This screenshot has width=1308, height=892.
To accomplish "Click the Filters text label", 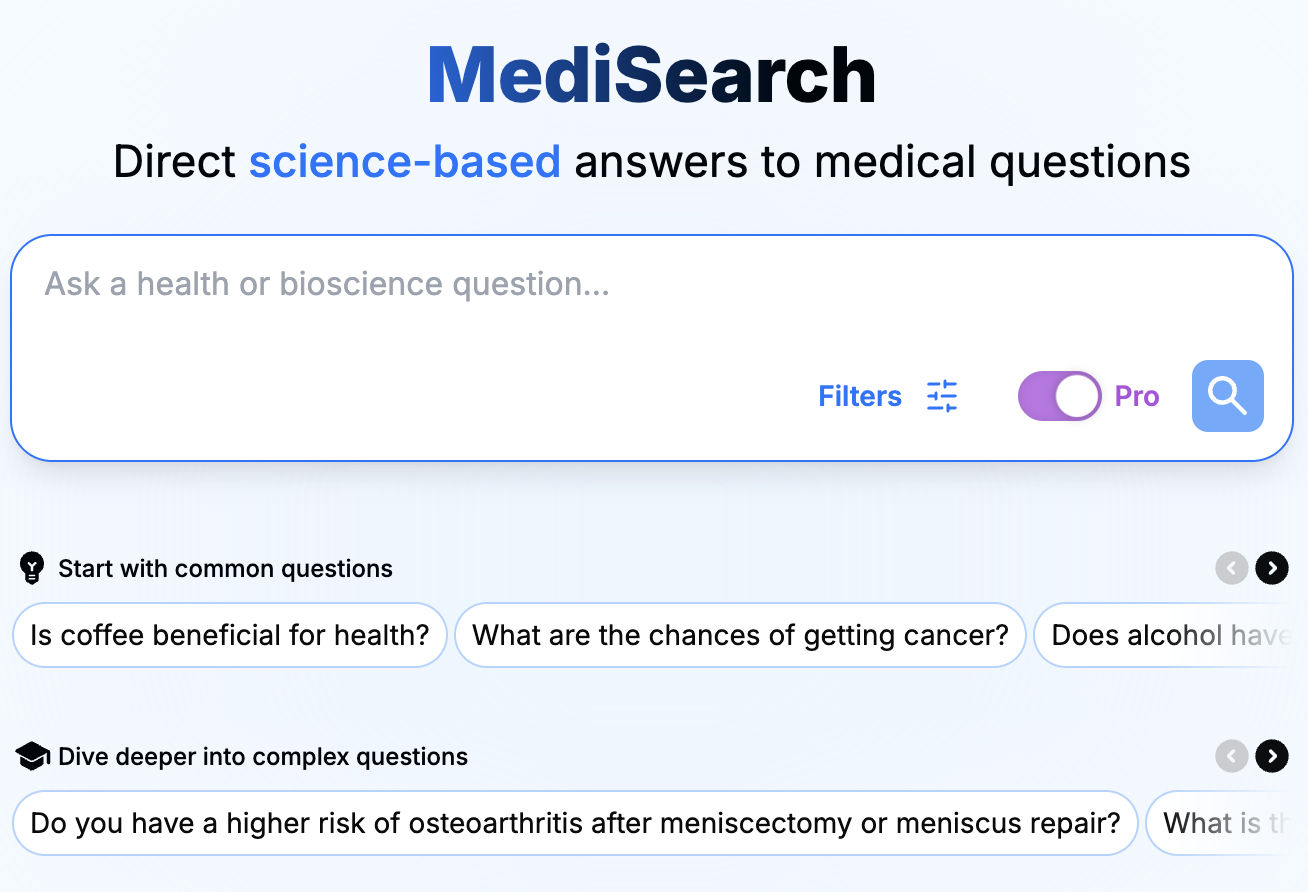I will pos(859,396).
